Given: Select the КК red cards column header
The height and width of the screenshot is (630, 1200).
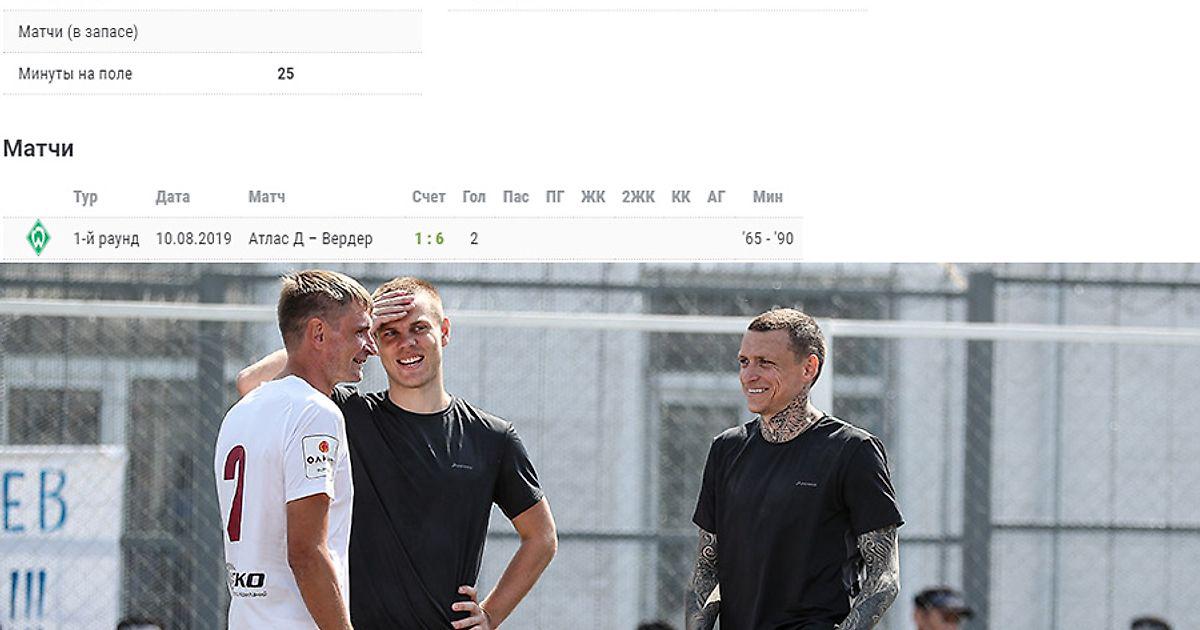Looking at the screenshot, I should pyautogui.click(x=681, y=197).
